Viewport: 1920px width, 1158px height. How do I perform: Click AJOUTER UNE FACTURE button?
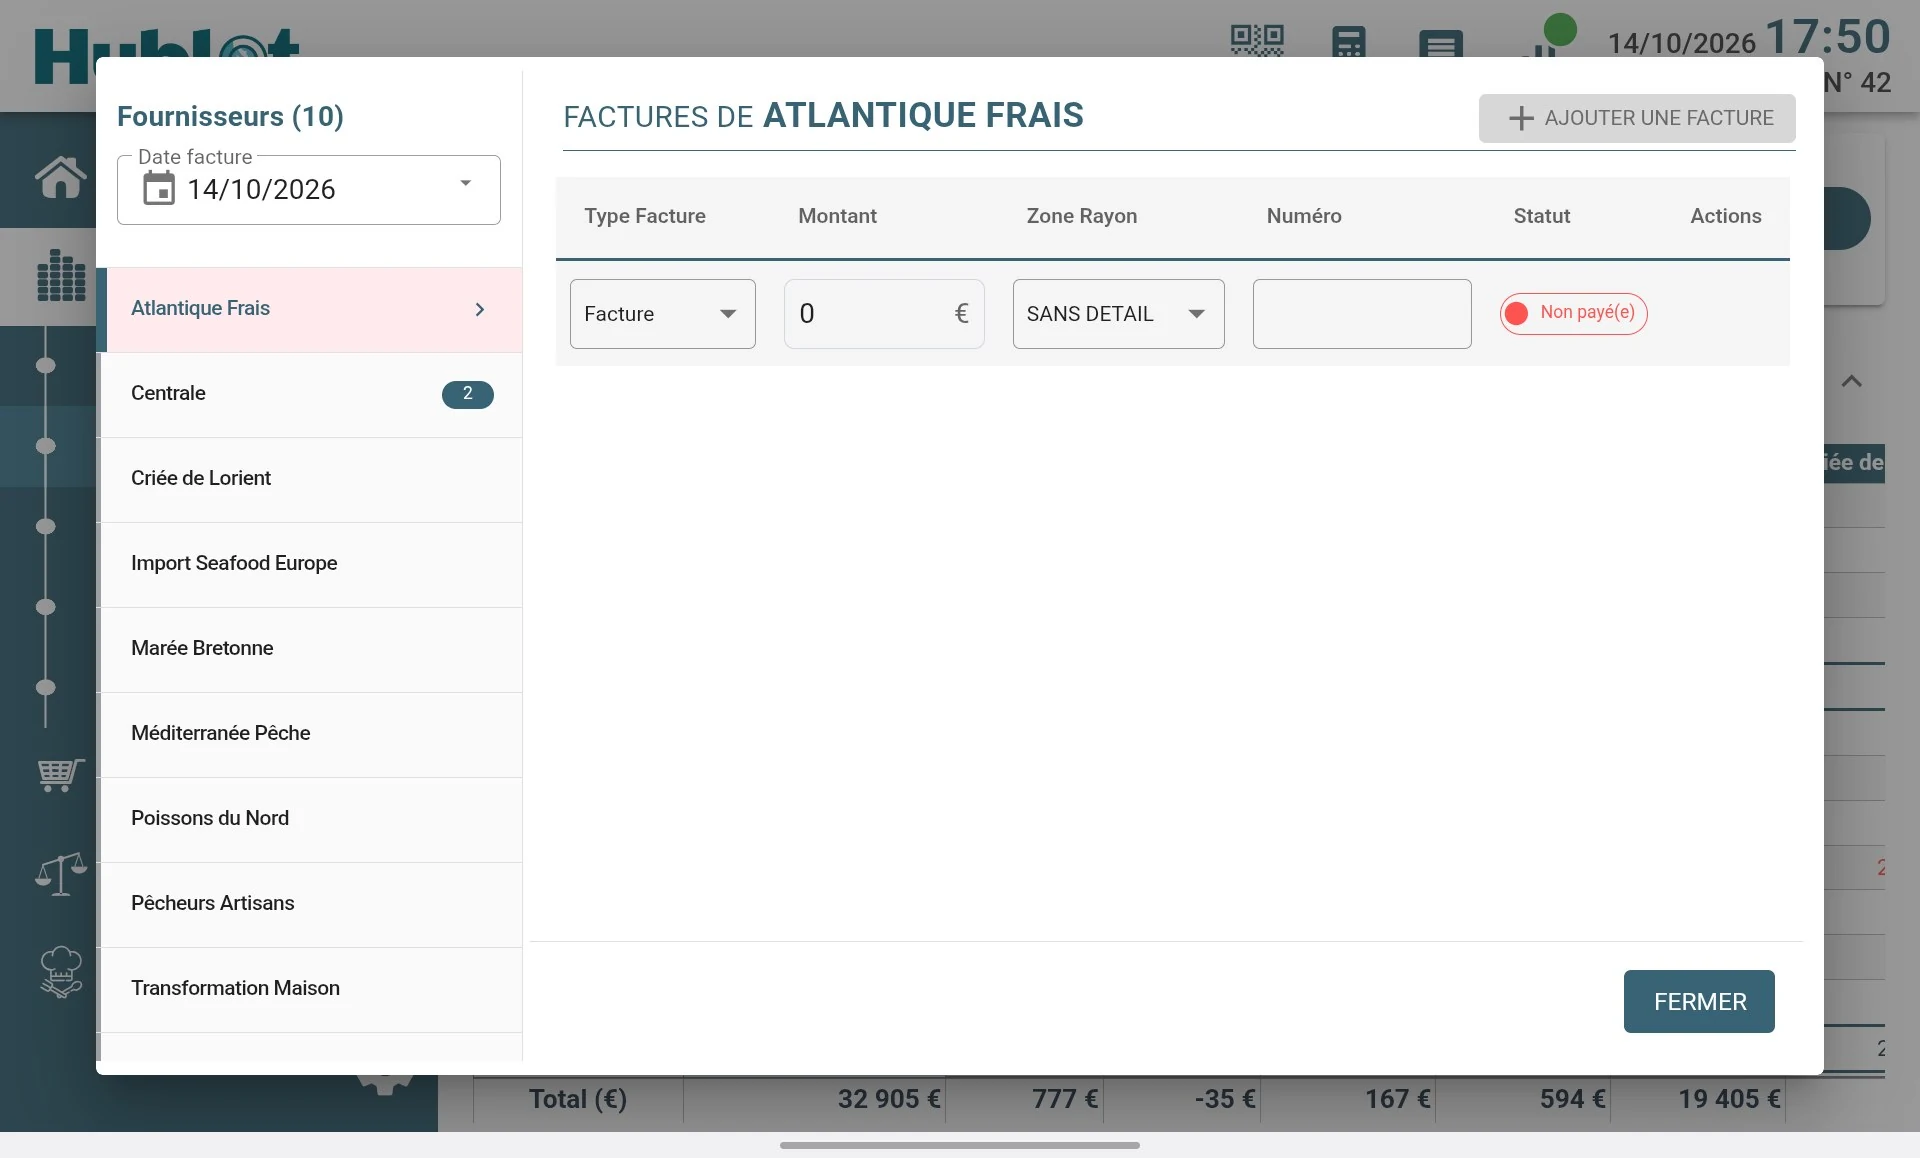coord(1637,118)
